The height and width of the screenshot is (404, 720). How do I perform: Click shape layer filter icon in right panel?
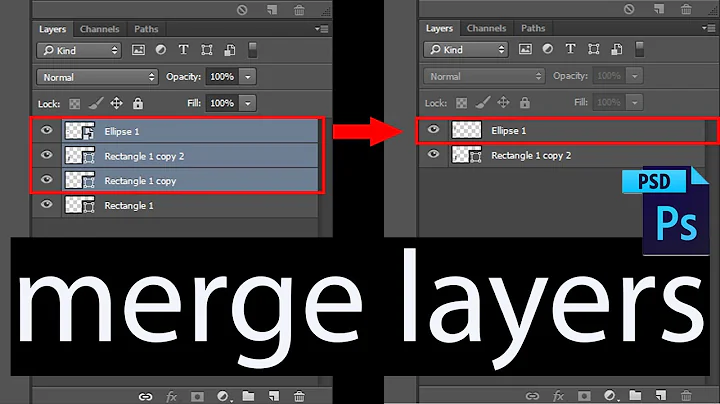594,49
